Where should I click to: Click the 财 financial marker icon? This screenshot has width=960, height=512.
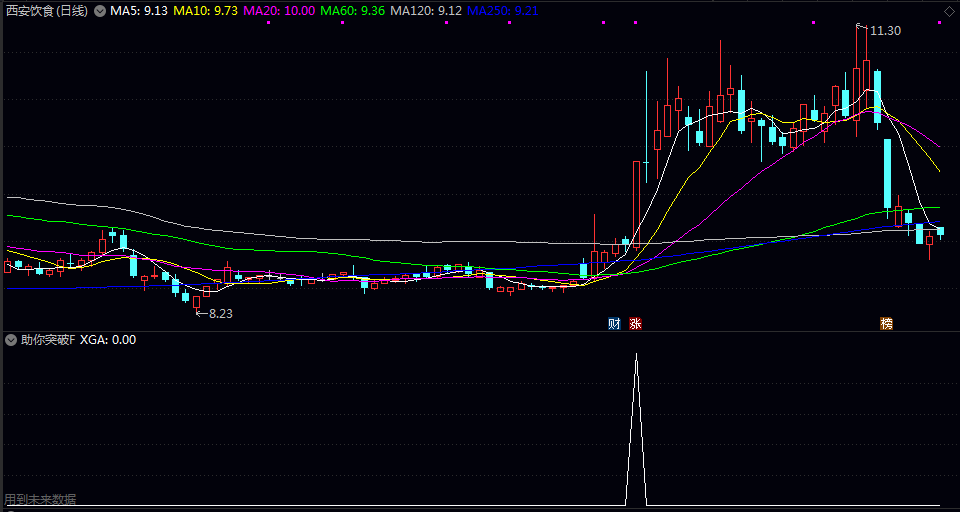[614, 324]
